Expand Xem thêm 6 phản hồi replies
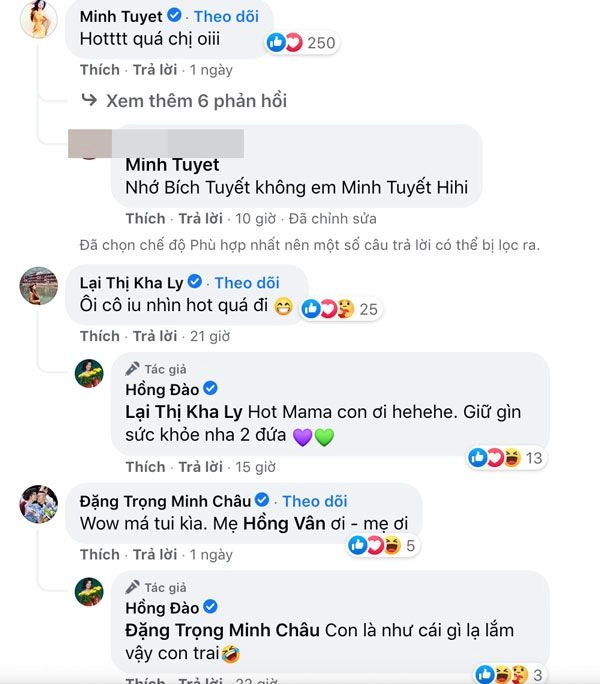Image resolution: width=600 pixels, height=684 pixels. click(x=184, y=101)
